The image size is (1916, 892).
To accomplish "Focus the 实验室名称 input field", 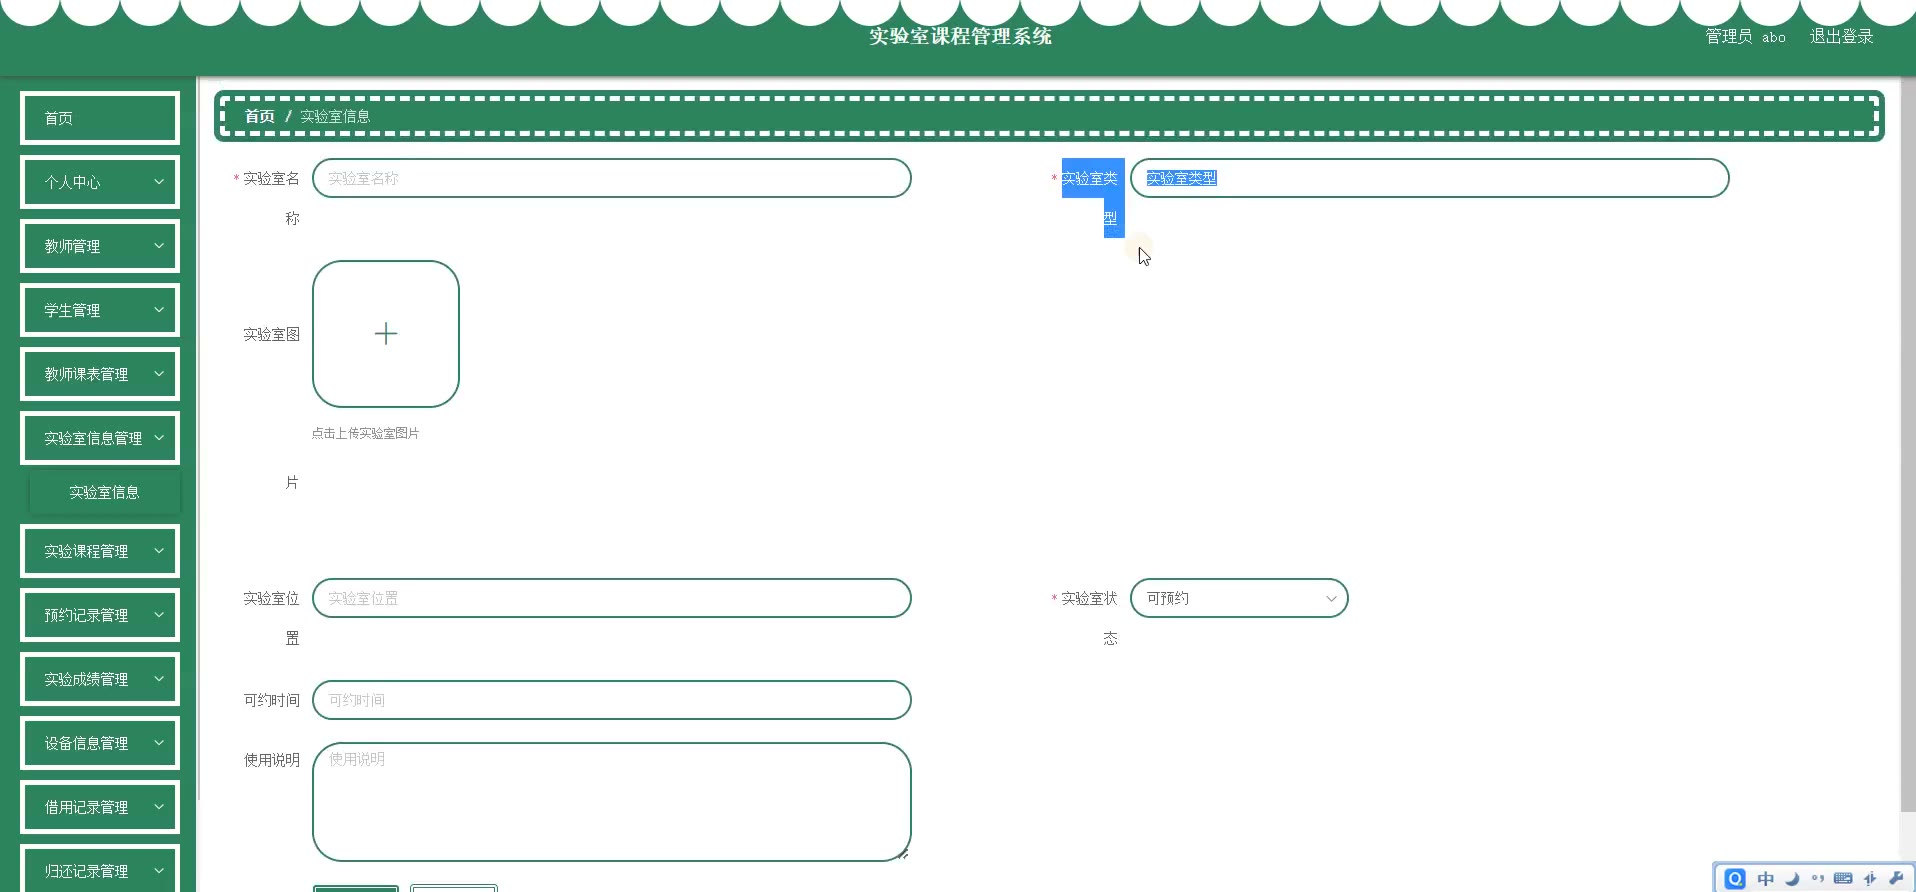I will (612, 178).
